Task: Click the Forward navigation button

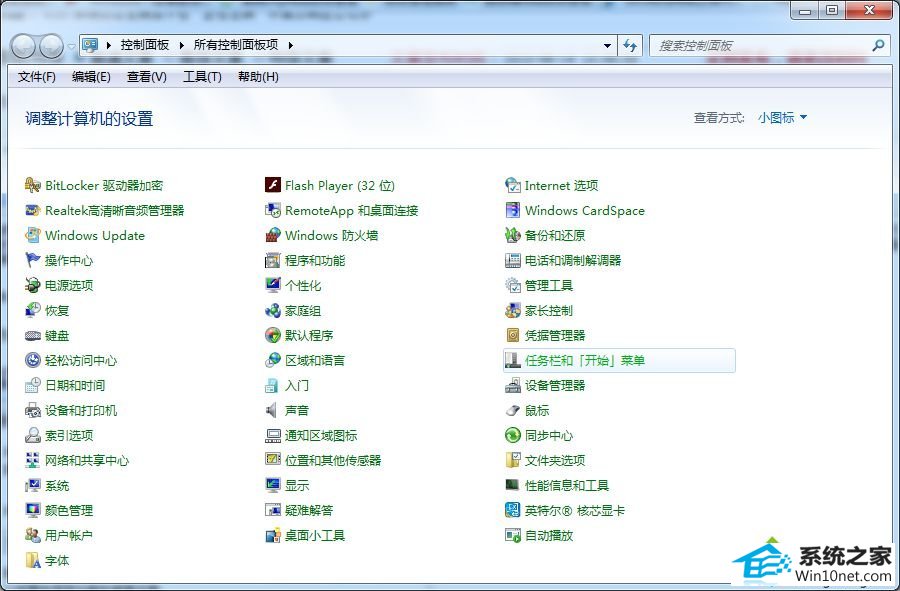Action: (51, 46)
